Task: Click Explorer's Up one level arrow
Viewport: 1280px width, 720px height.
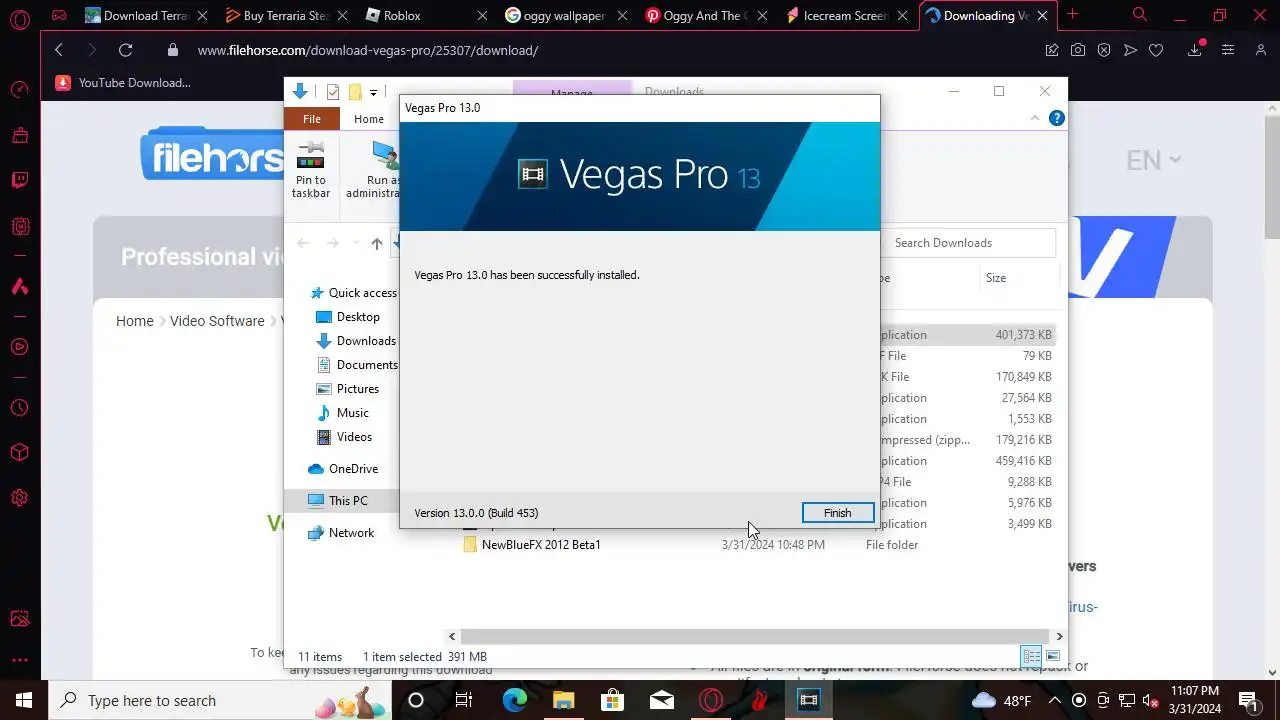Action: click(x=377, y=243)
